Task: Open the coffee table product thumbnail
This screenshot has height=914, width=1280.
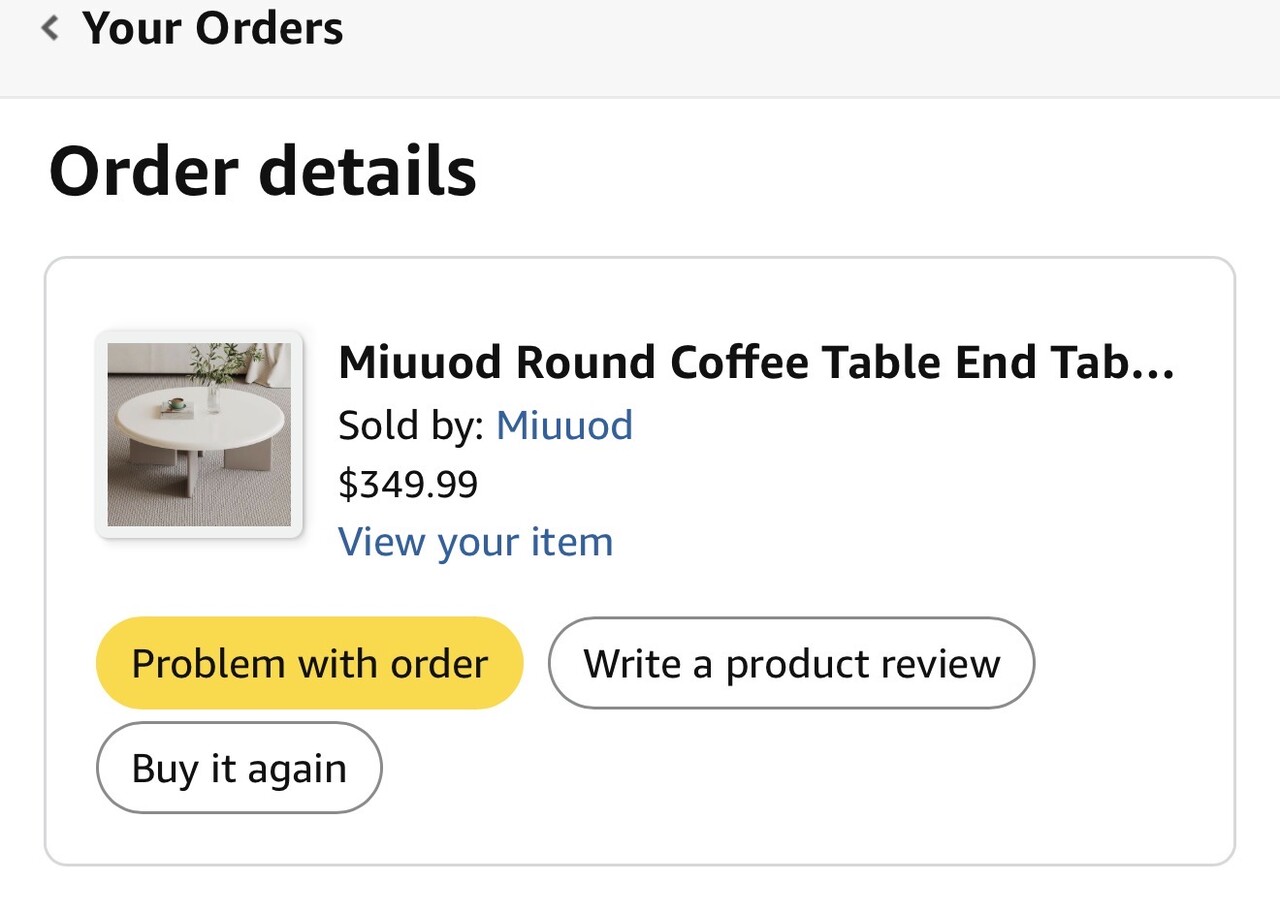Action: pos(199,435)
